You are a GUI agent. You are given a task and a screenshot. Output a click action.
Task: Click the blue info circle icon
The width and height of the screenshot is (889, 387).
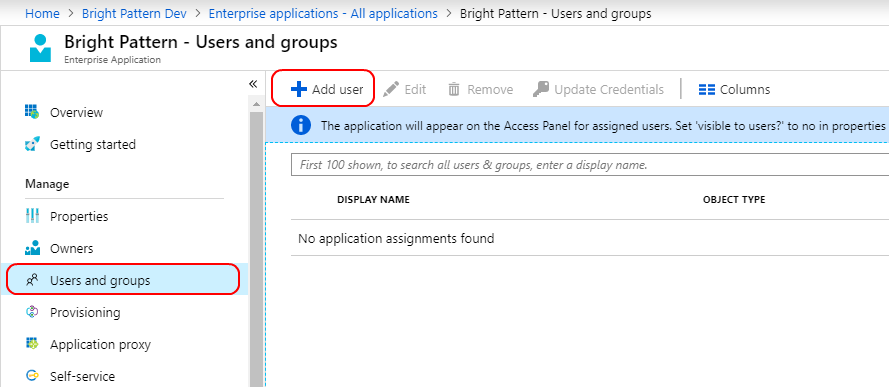[300, 125]
